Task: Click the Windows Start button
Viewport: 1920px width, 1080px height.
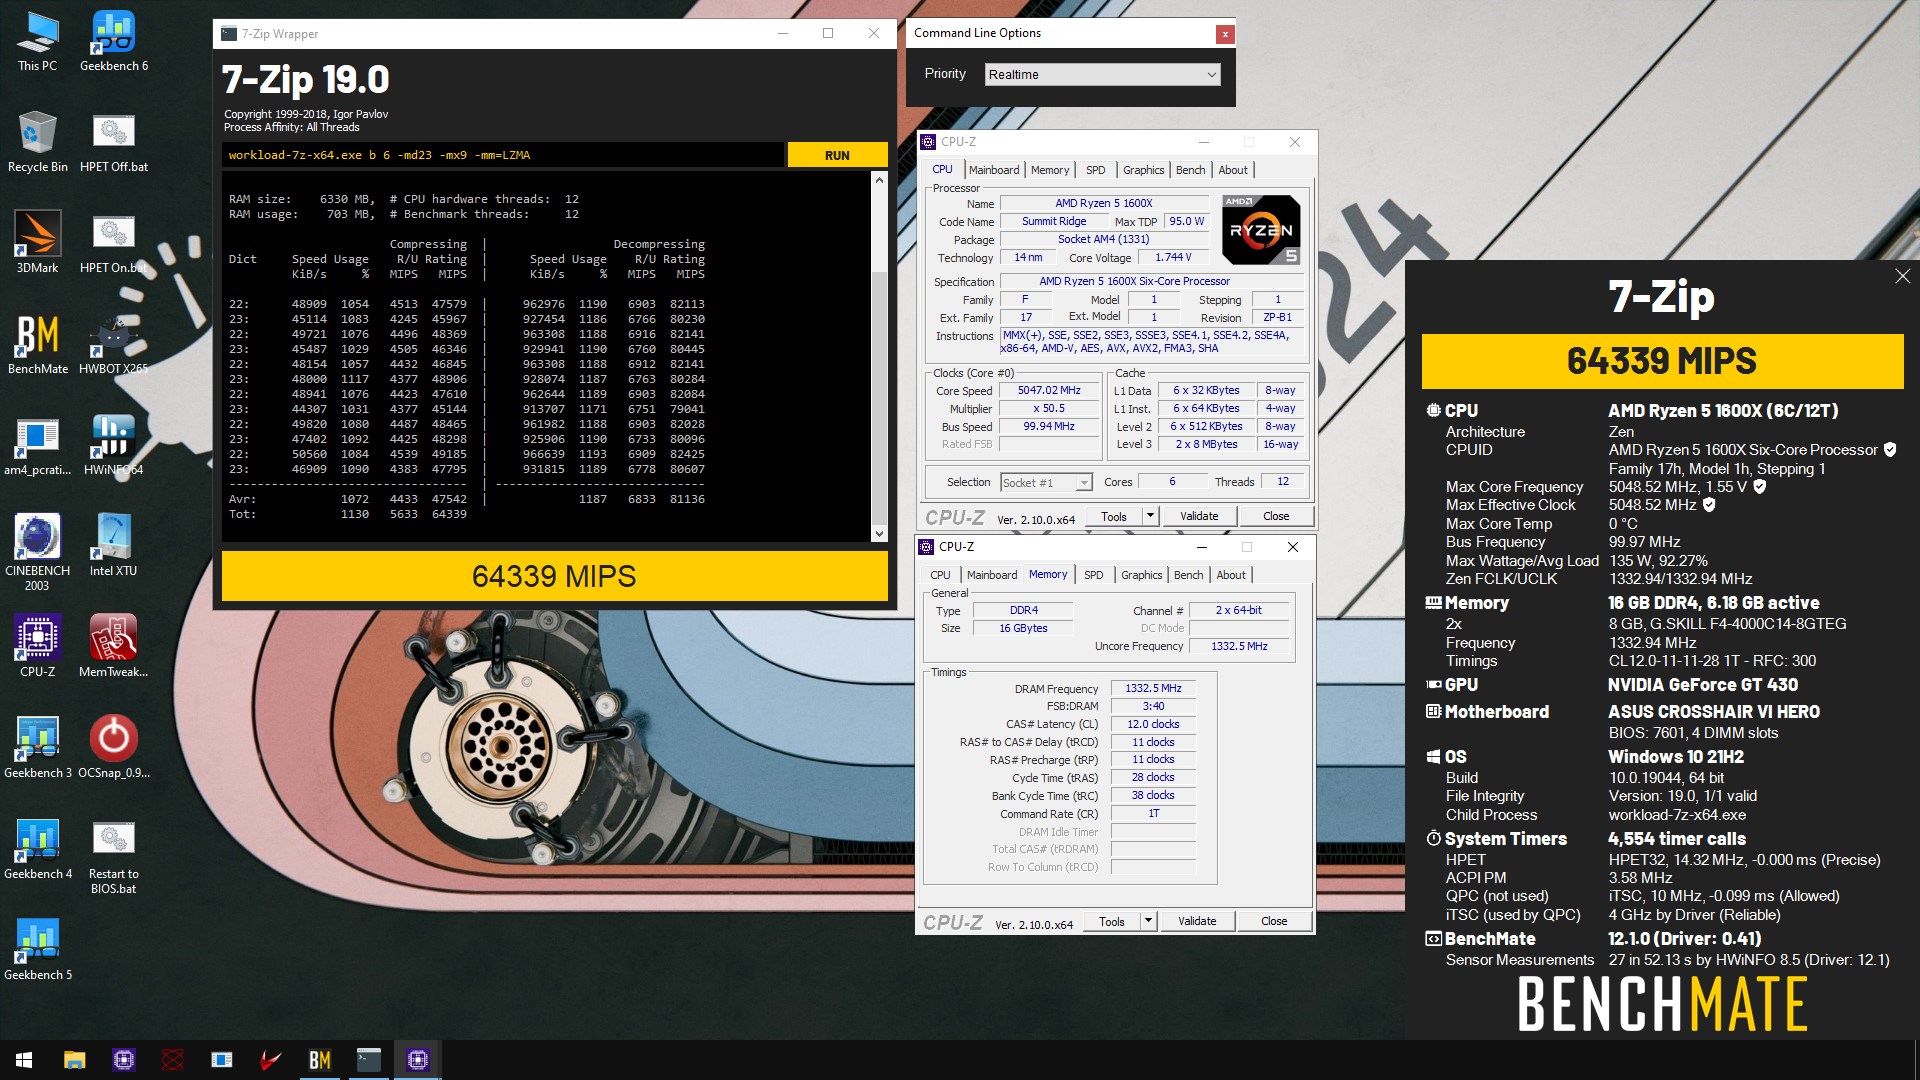Action: click(24, 1060)
